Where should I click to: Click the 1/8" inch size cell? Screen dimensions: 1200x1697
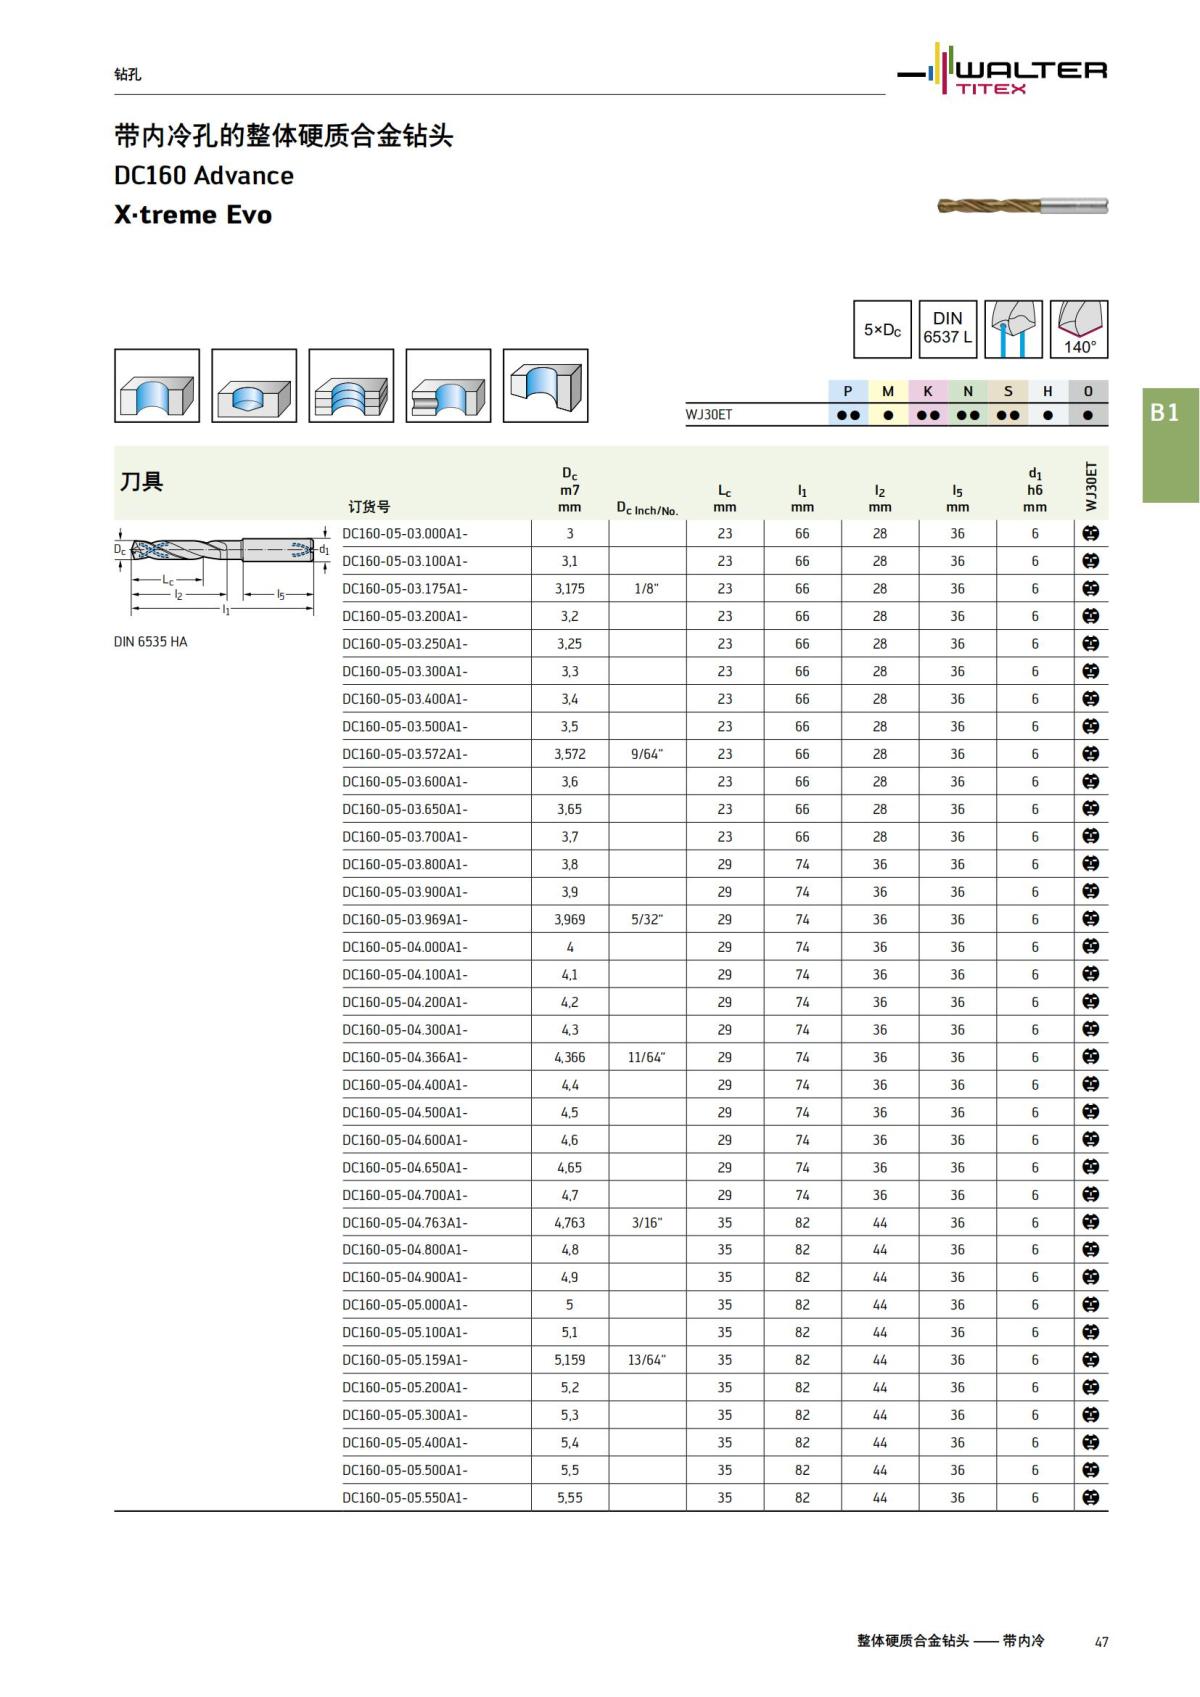647,589
